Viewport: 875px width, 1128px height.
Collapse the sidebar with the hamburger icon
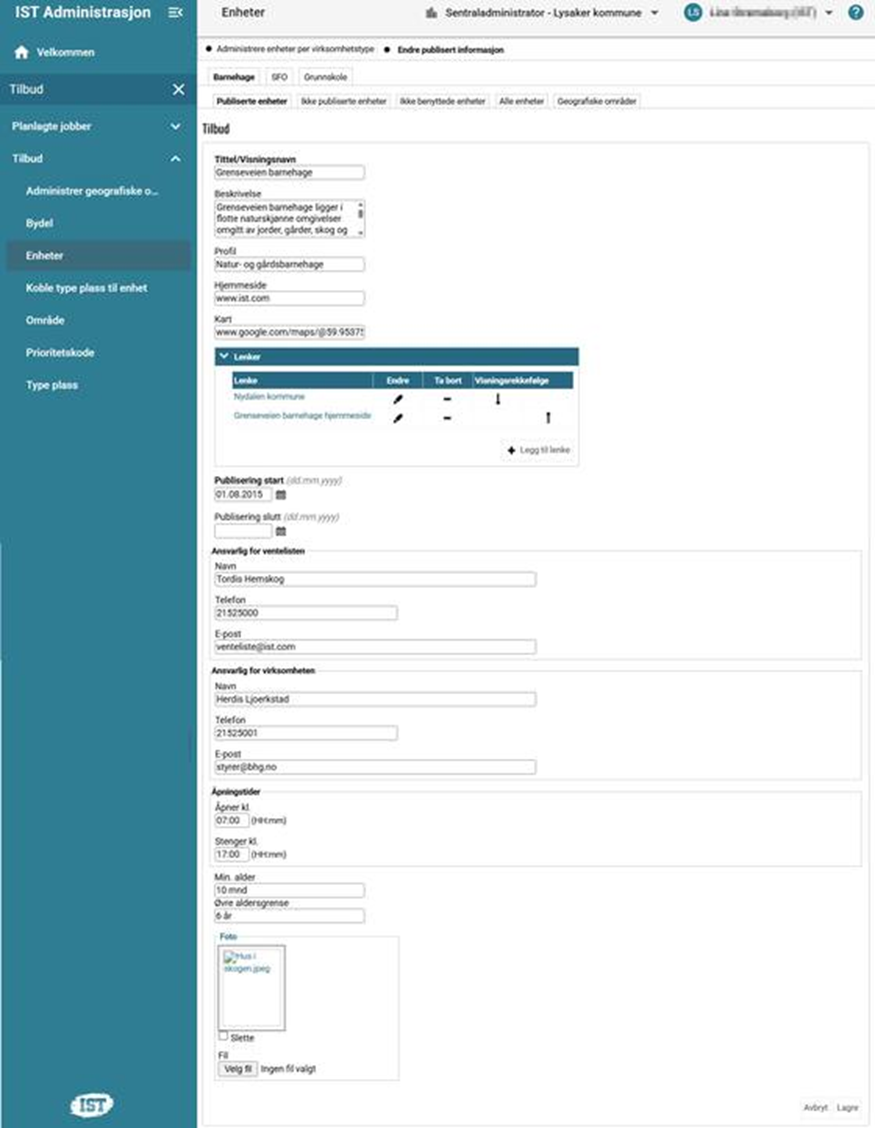176,12
